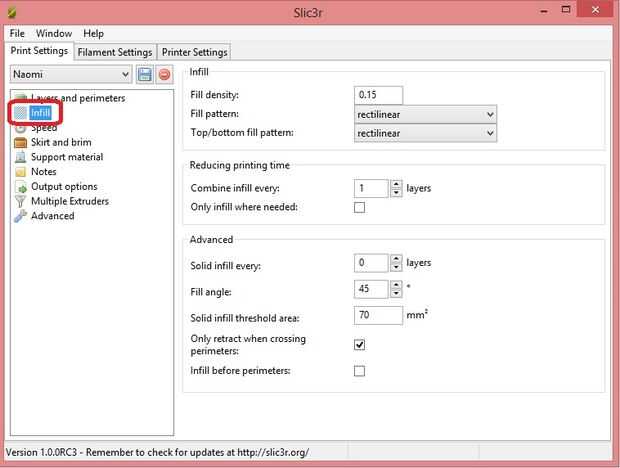Screen dimensions: 620x468
Task: Maximize the Slic3r window
Action: tap(566, 10)
